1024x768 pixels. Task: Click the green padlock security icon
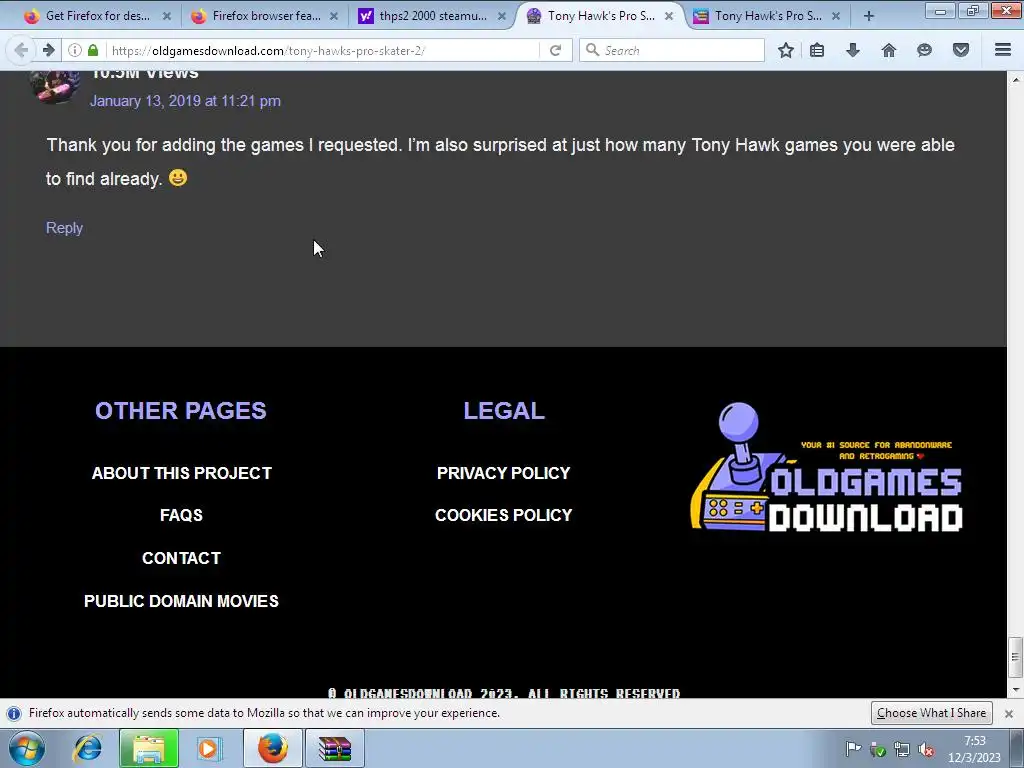93,50
